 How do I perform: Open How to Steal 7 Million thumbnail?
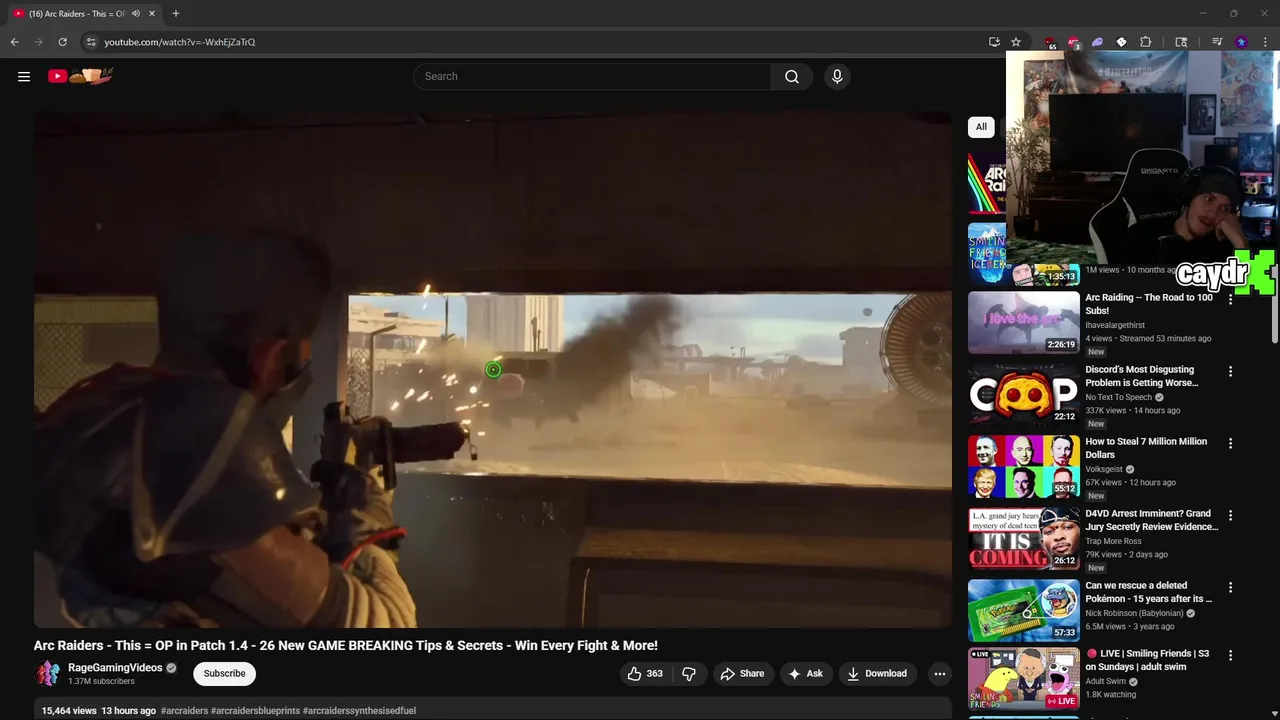(1023, 466)
